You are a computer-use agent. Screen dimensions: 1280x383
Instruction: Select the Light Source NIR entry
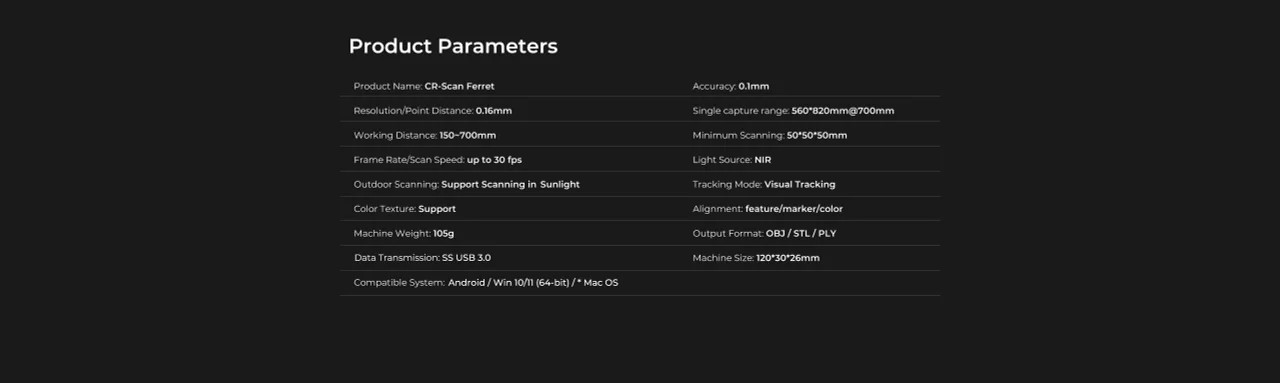[x=732, y=160]
